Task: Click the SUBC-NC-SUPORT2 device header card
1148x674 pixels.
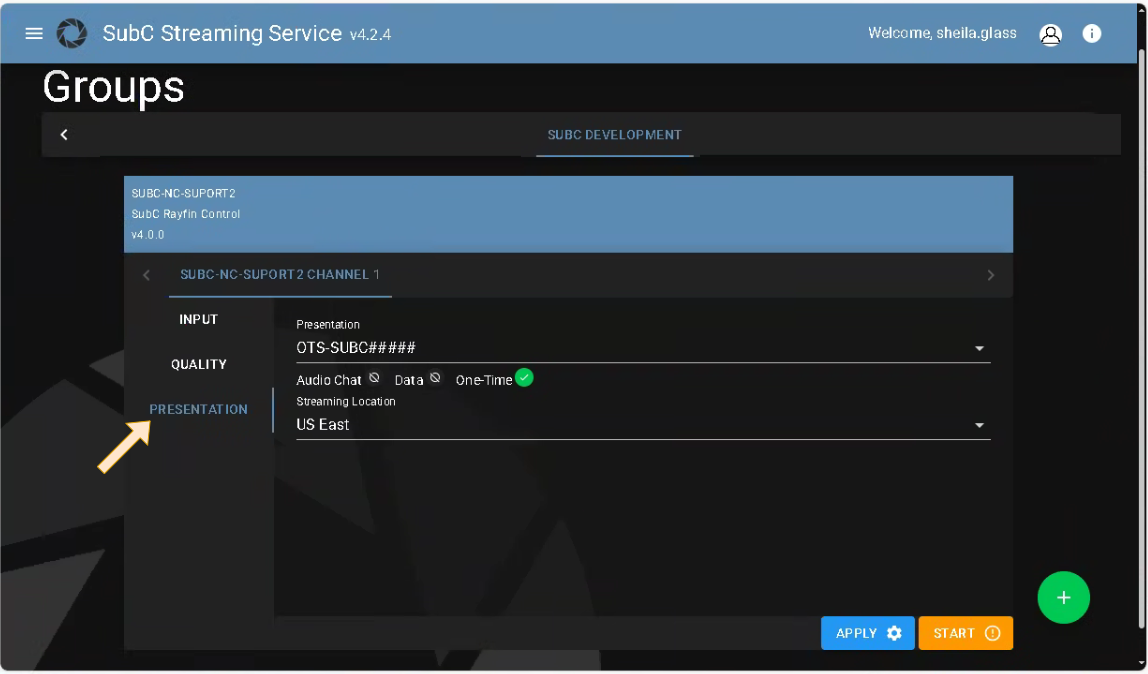Action: click(x=568, y=214)
